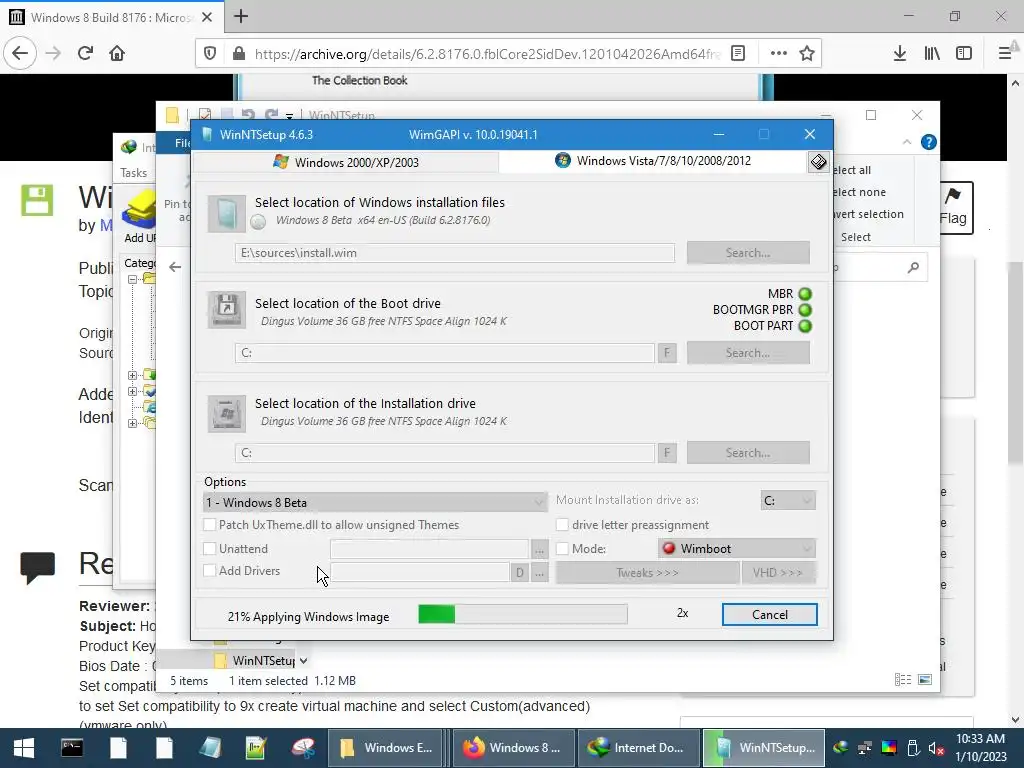Open a new Firefox tab with the plus button
This screenshot has width=1024, height=768.
241,16
